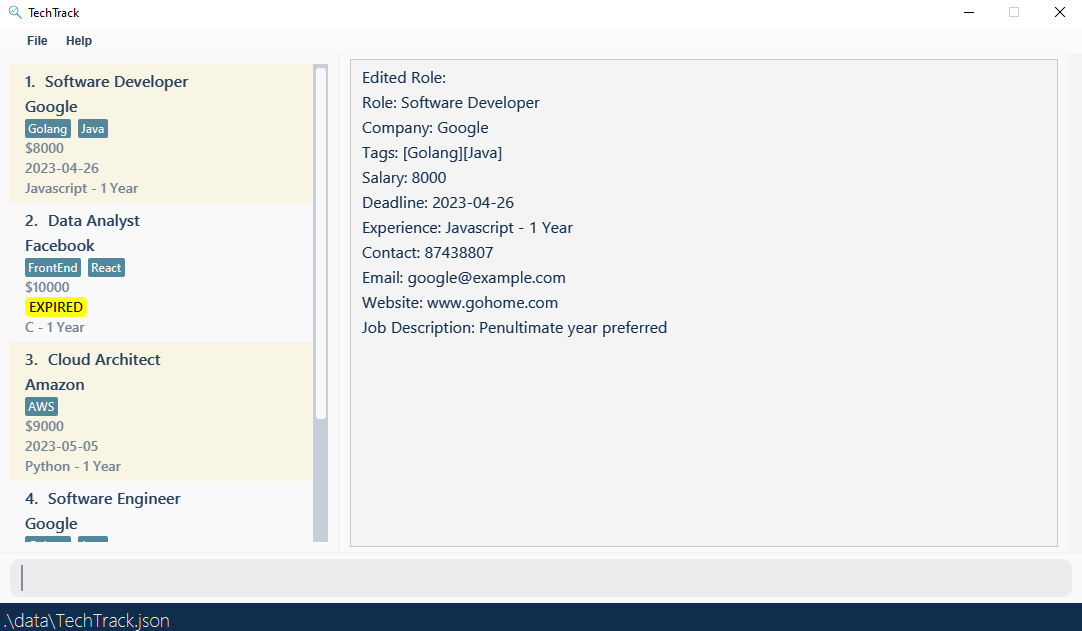Screen dimensions: 1082x631
Task: Click Javascript - 1 Year in role card
Action: [81, 188]
